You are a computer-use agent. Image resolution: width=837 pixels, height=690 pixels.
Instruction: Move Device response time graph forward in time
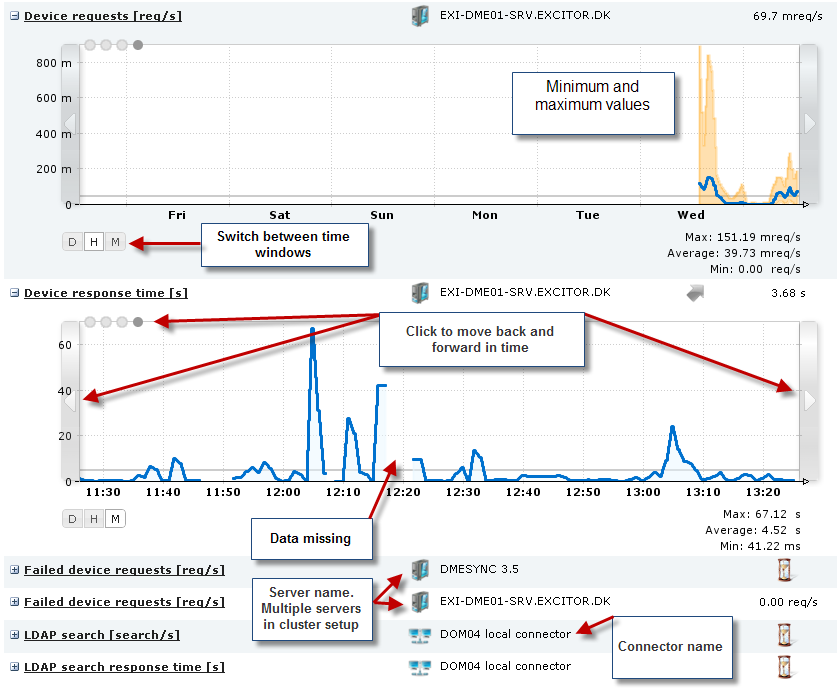tap(810, 400)
